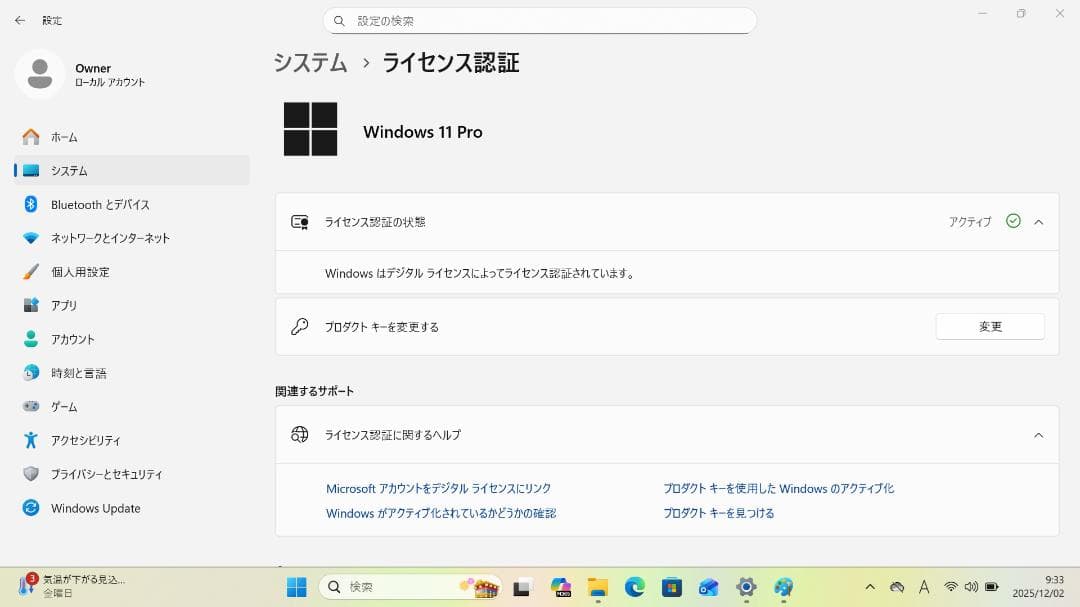Viewport: 1080px width, 607px height.
Task: Expand hidden icons in system tray
Action: 869,587
